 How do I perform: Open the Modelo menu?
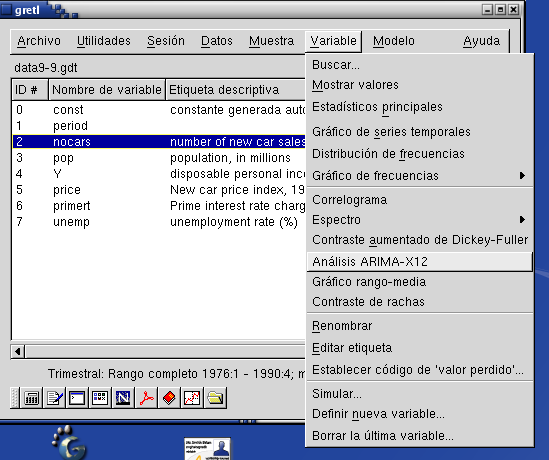coord(394,41)
